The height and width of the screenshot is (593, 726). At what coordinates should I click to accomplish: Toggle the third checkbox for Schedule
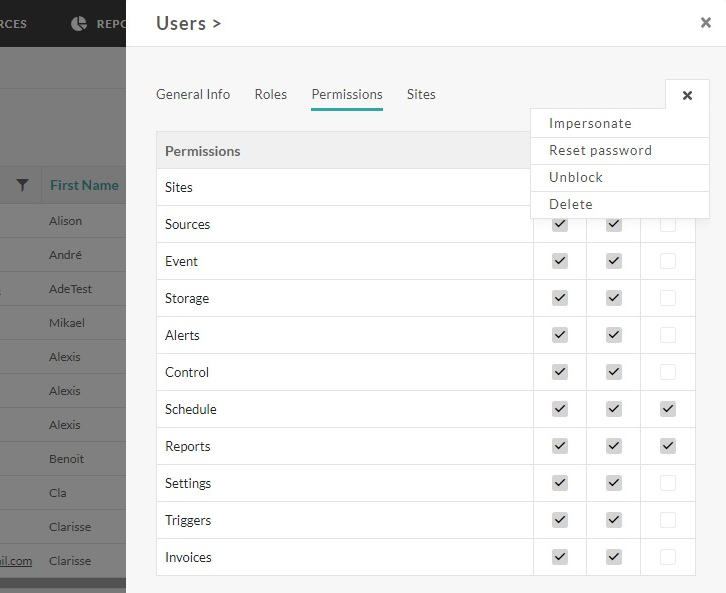click(668, 409)
